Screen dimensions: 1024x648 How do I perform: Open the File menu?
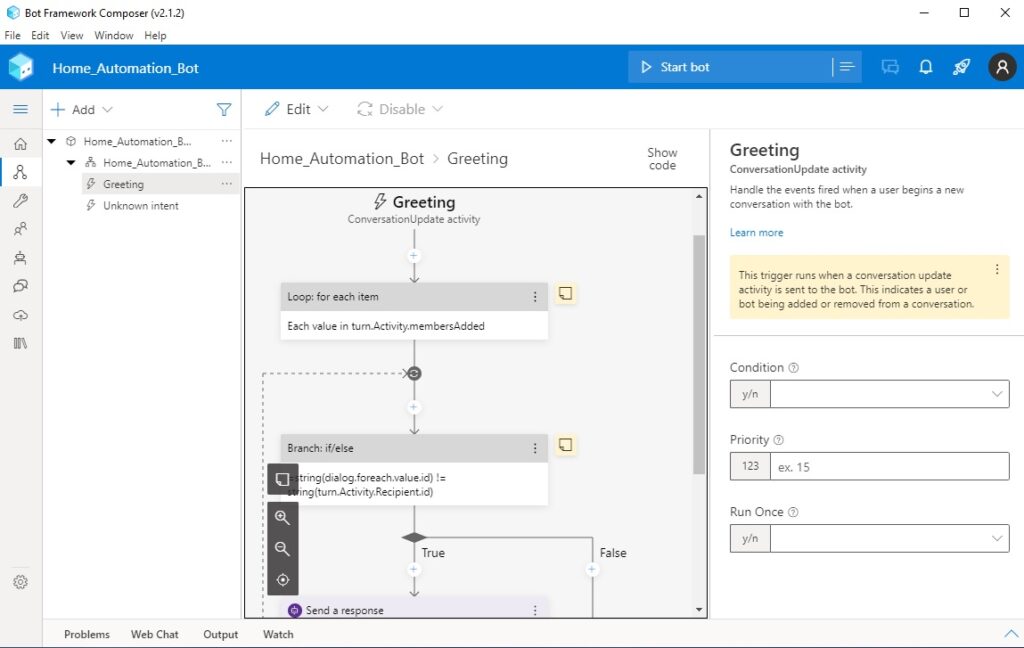[x=13, y=35]
